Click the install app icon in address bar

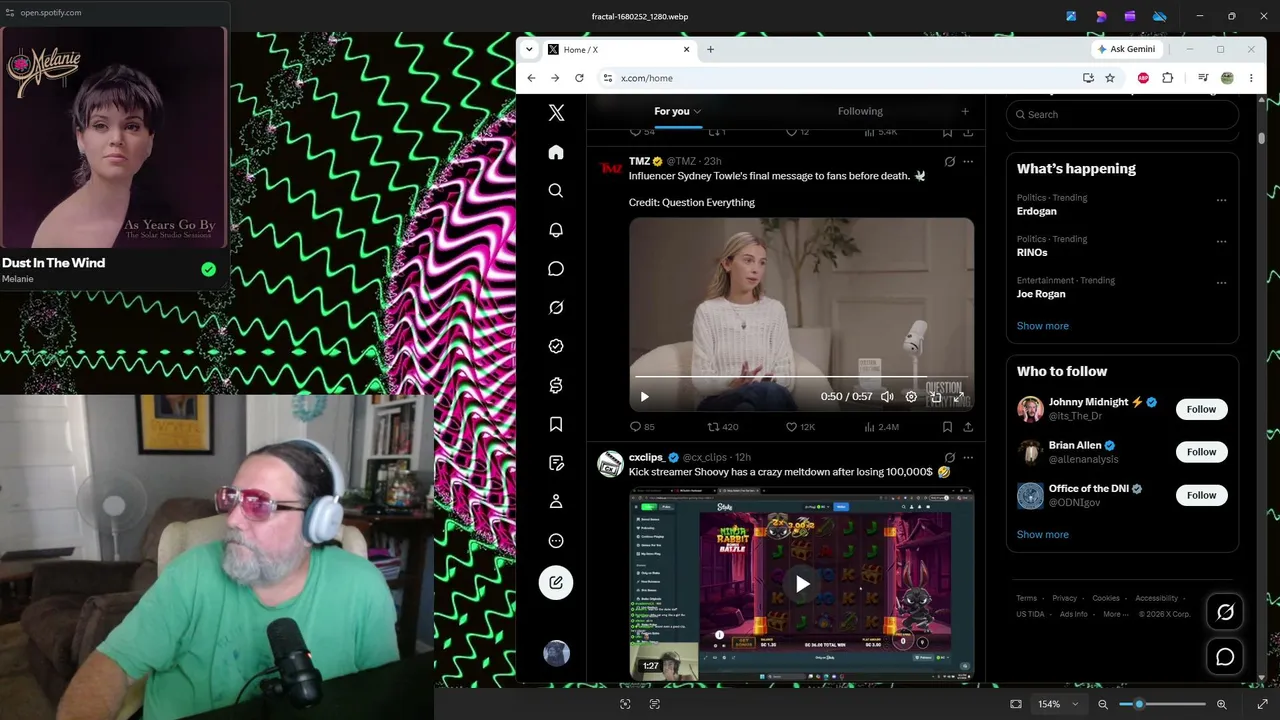pos(1088,78)
